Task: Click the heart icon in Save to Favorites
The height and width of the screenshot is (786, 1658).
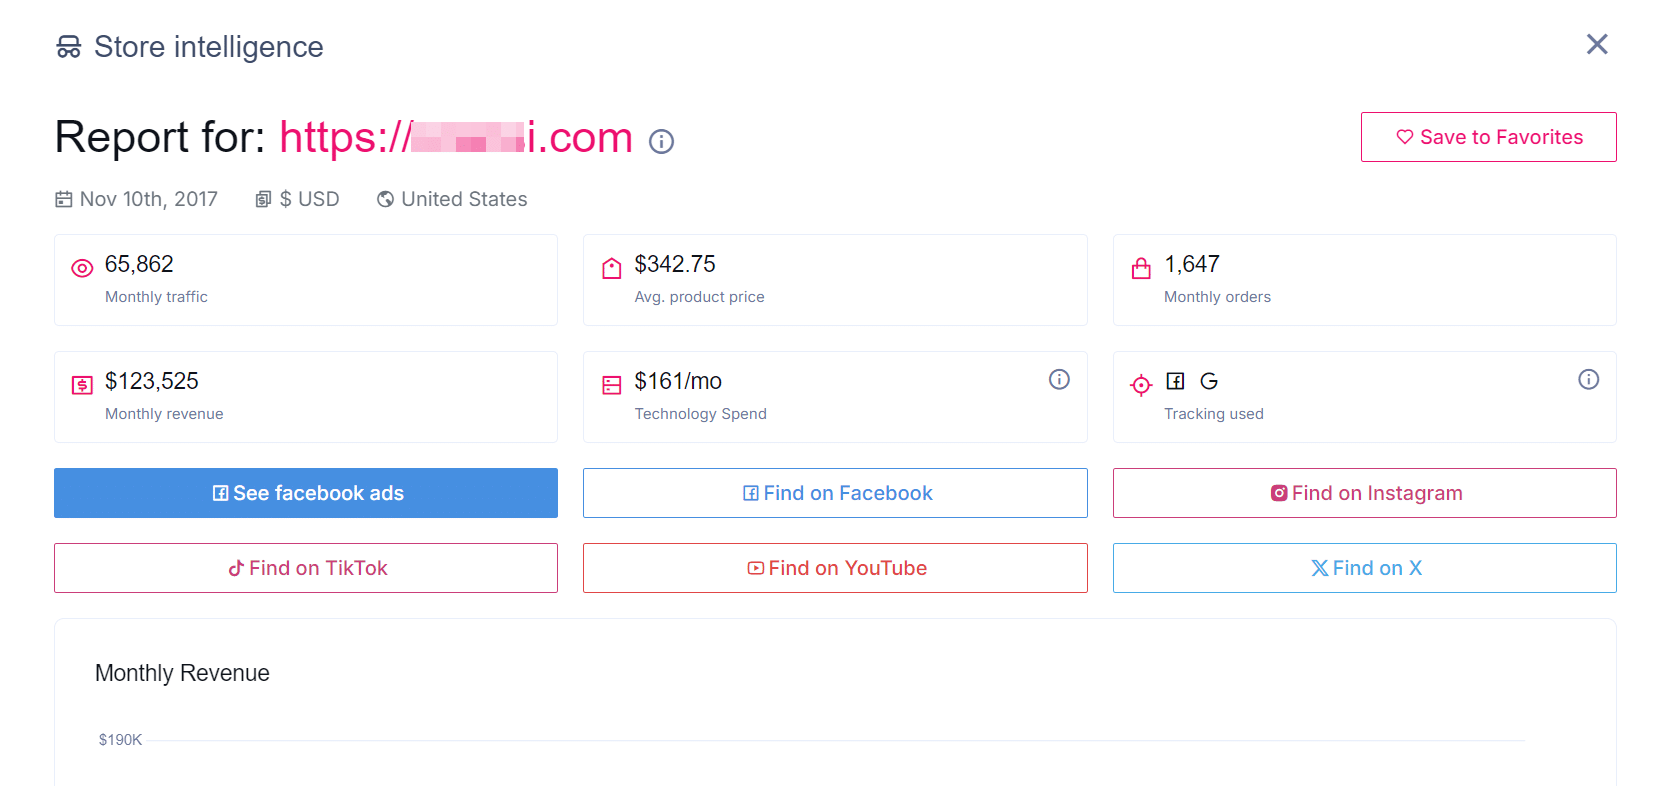Action: 1404,137
